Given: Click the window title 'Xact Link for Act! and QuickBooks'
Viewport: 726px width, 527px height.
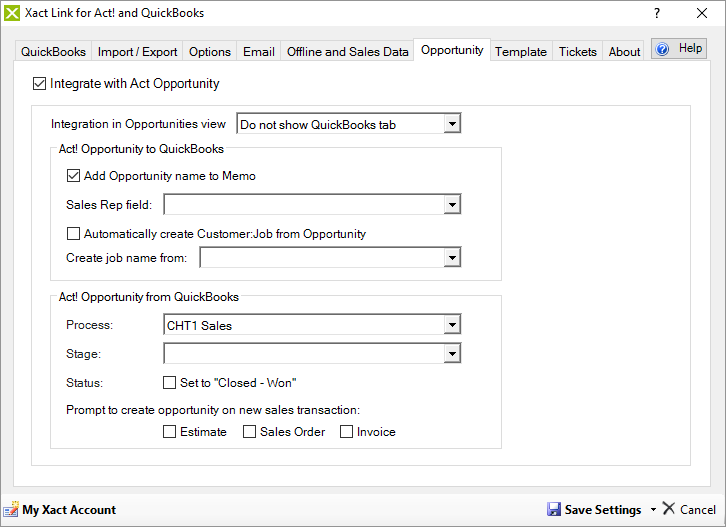Looking at the screenshot, I should 114,13.
